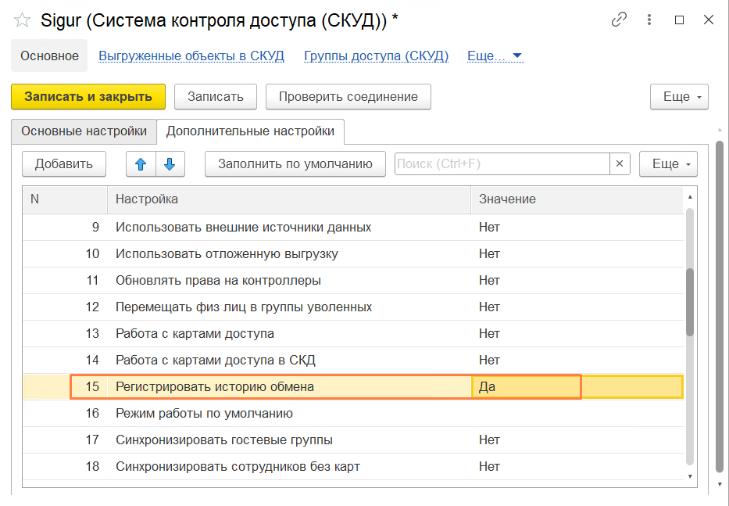
Task: Move row down with blue down arrow
Action: point(169,164)
